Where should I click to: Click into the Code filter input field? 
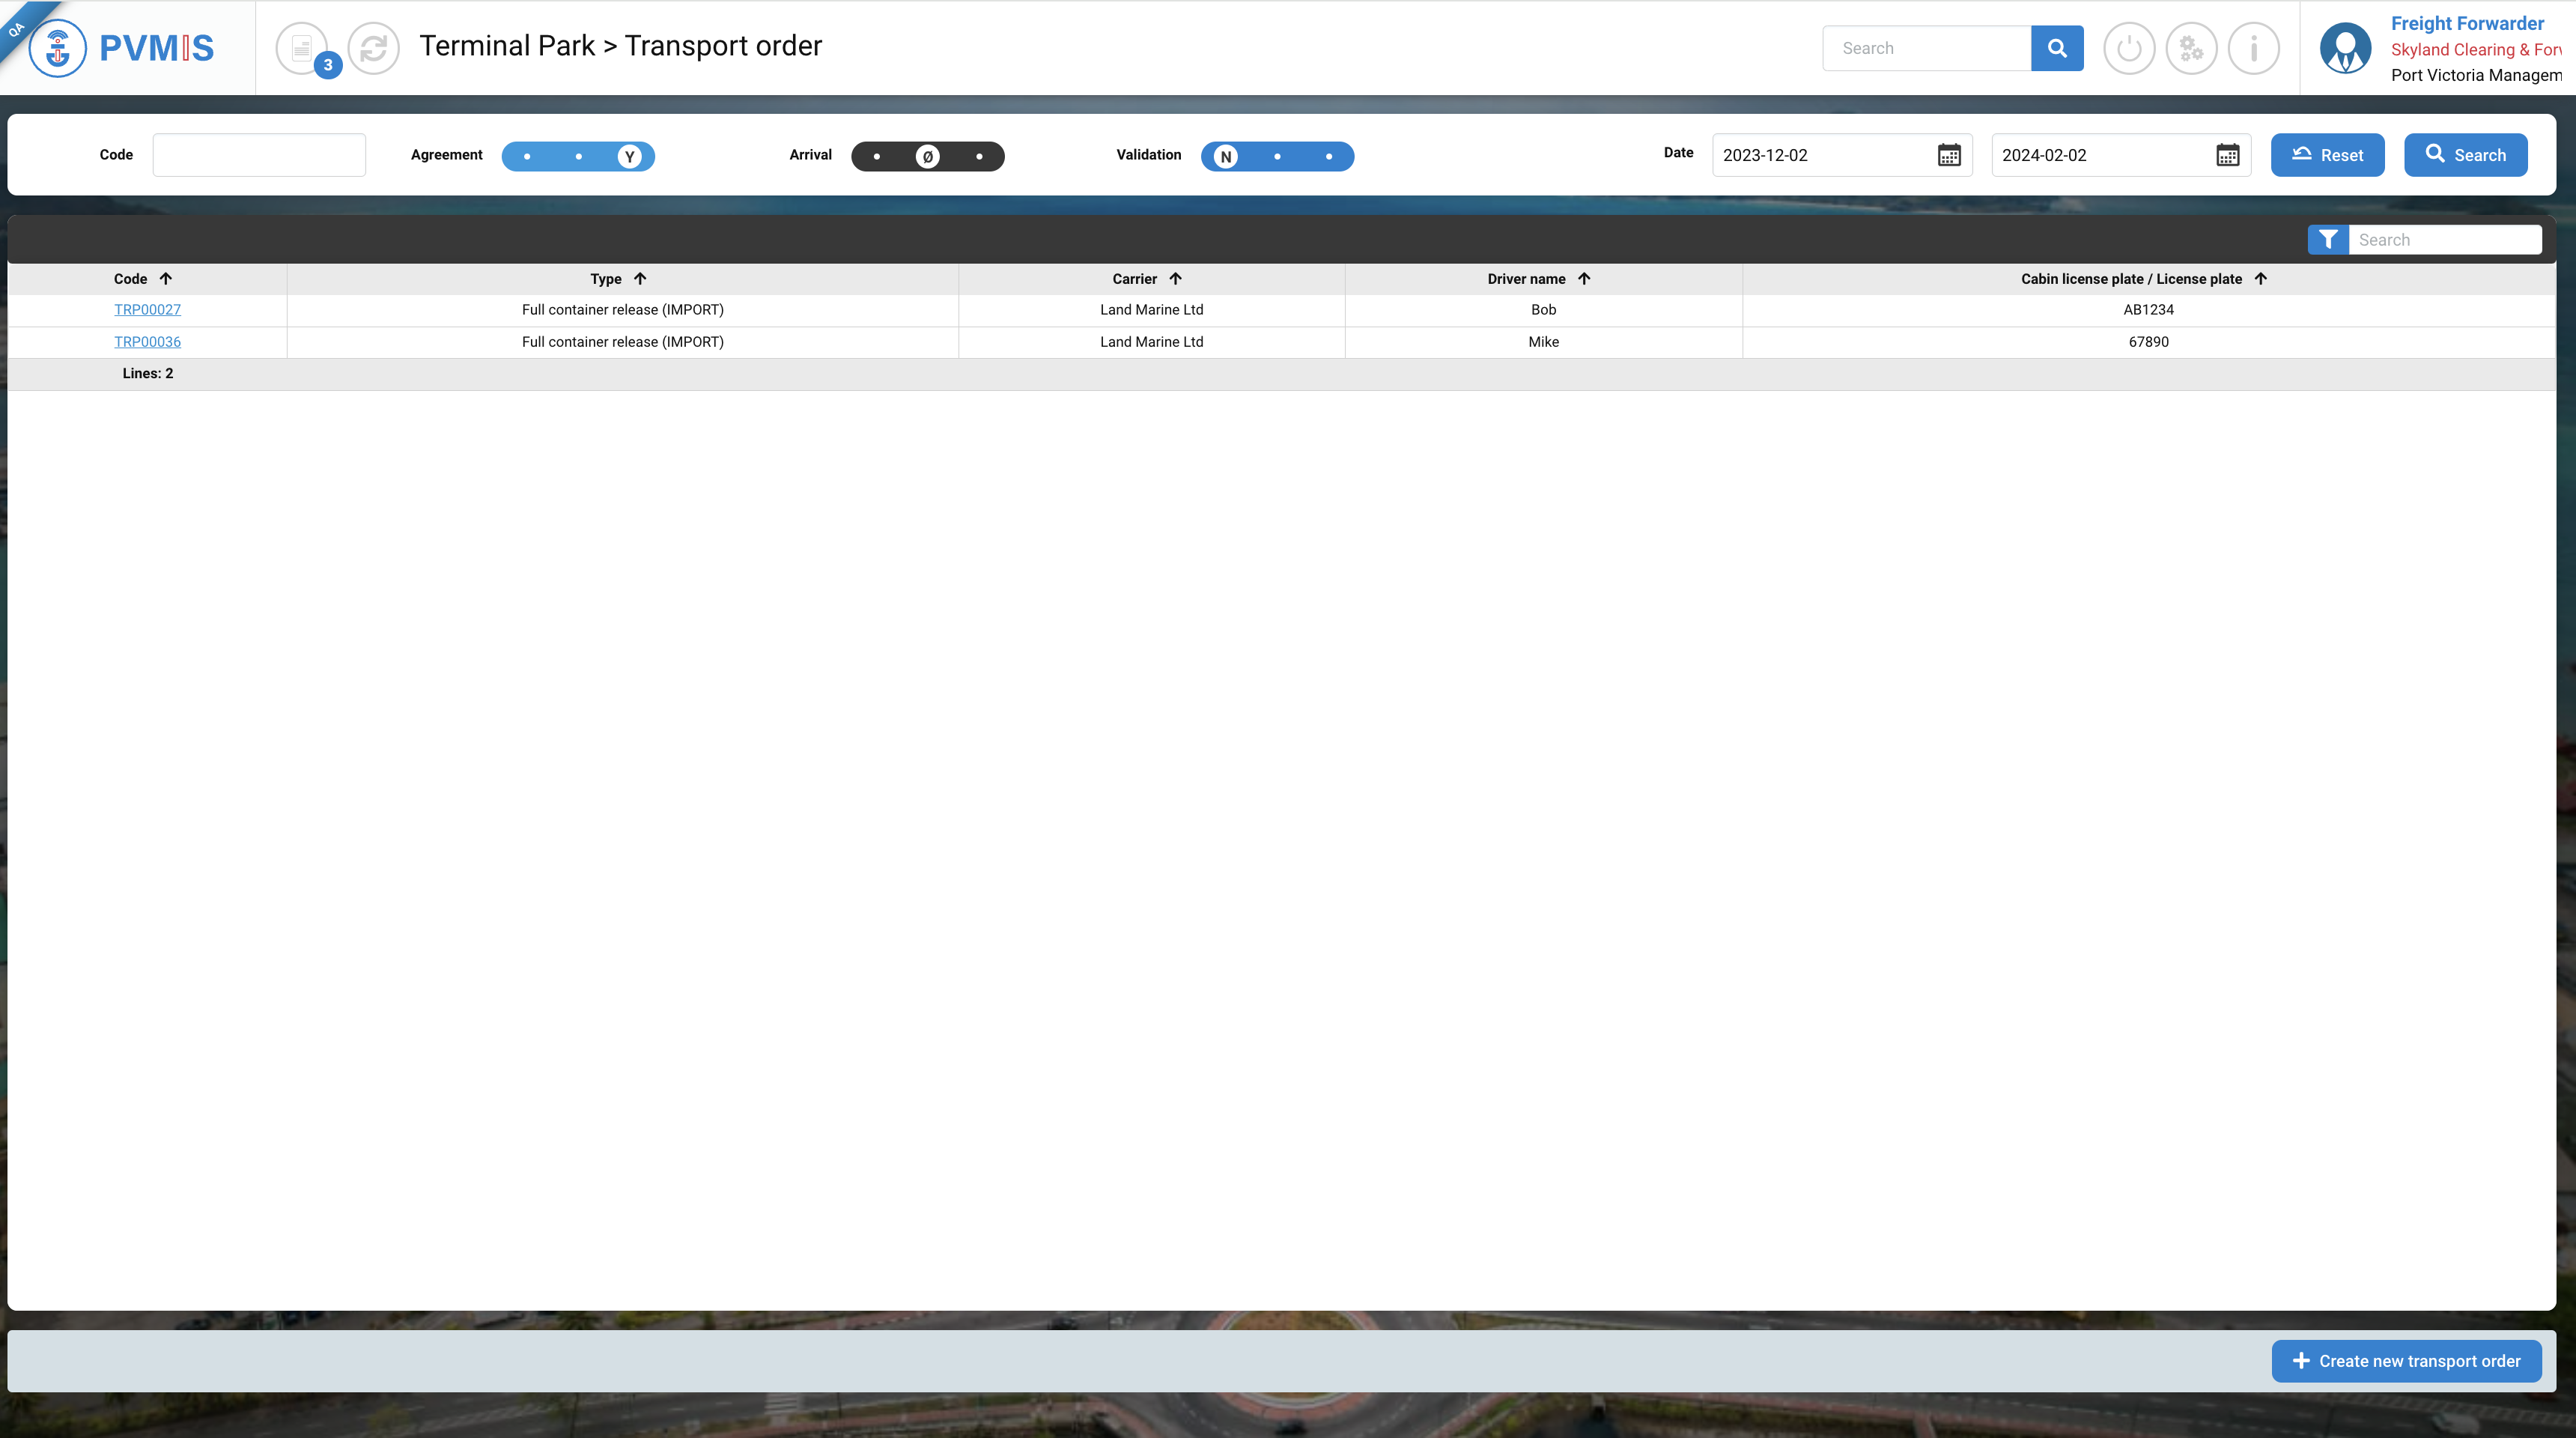(259, 155)
